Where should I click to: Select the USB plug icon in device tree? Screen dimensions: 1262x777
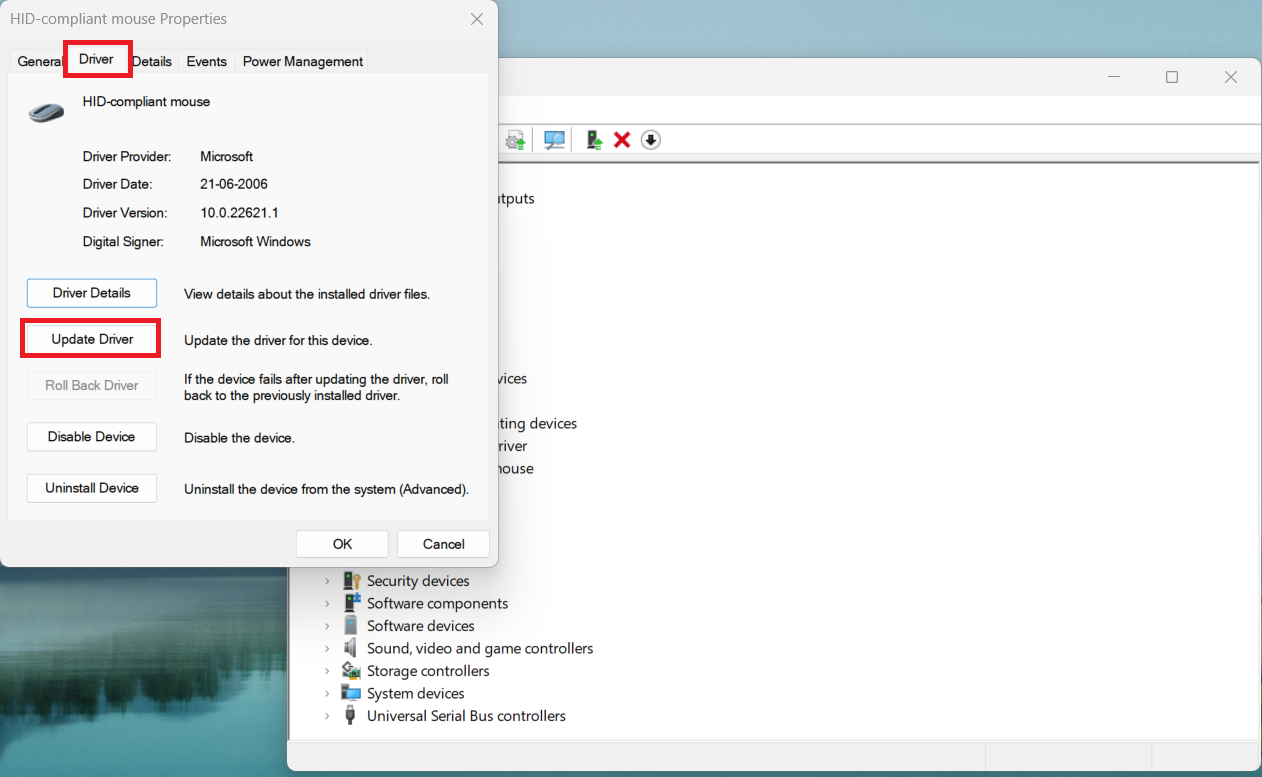click(x=351, y=716)
